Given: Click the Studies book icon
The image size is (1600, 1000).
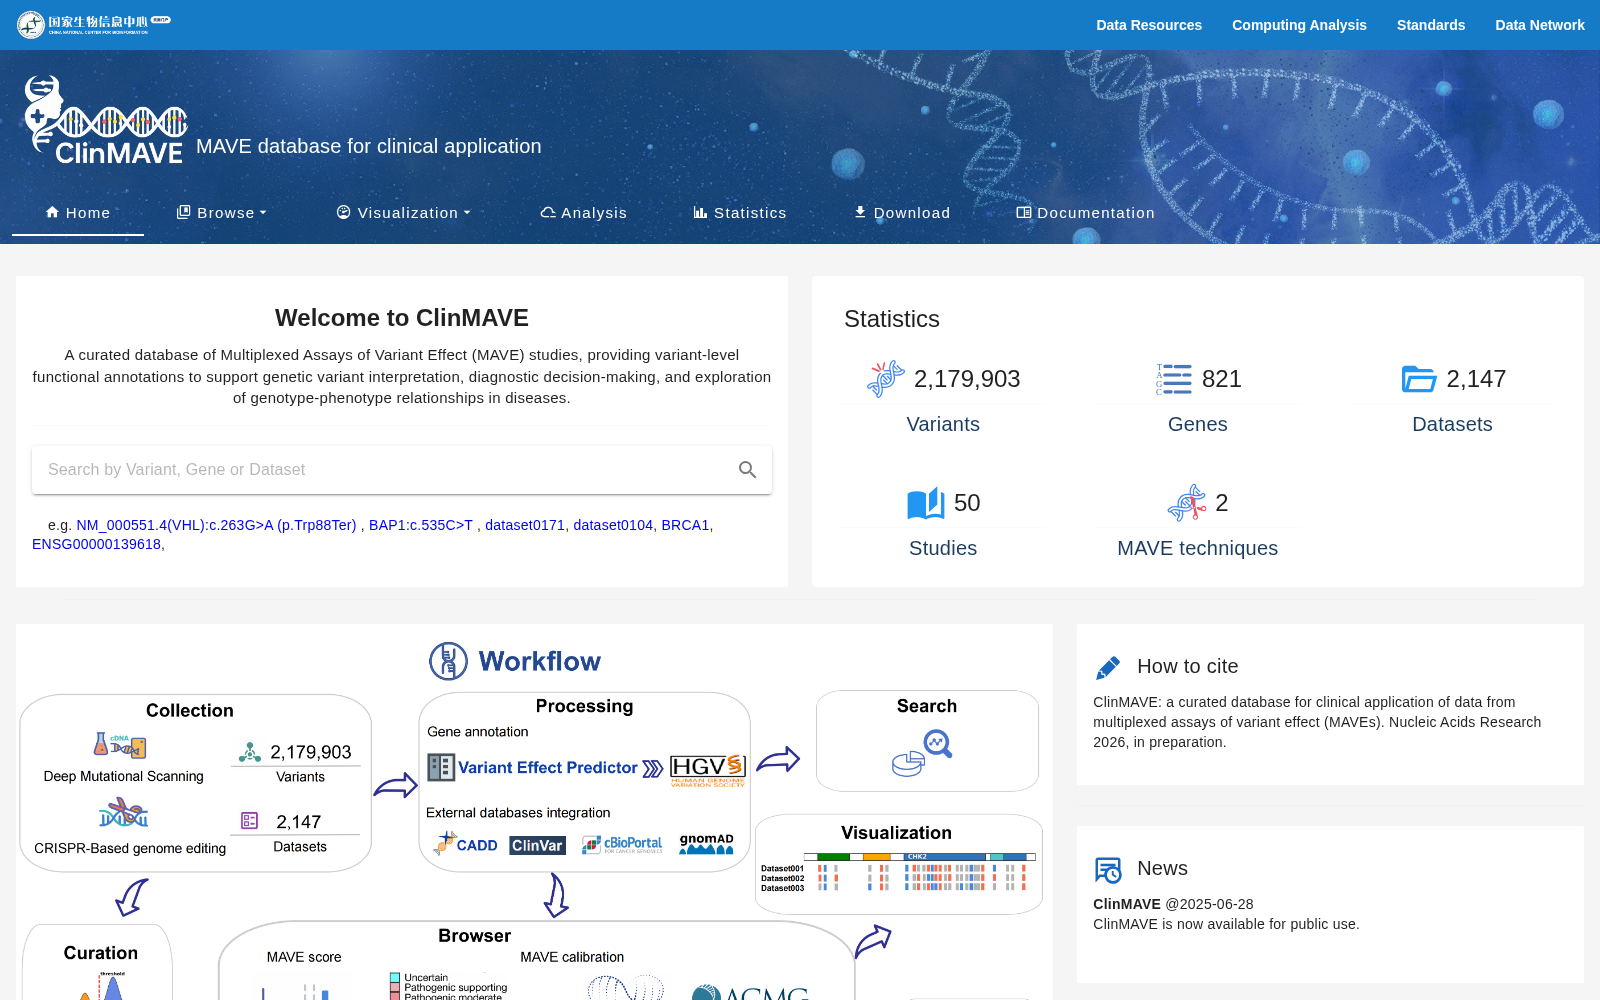Looking at the screenshot, I should point(925,503).
